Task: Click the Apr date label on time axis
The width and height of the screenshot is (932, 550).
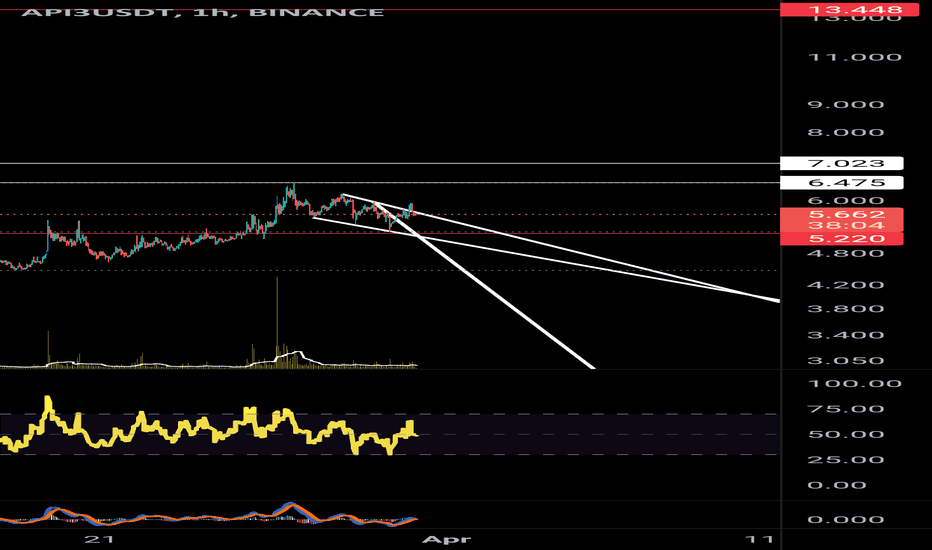Action: click(x=446, y=539)
